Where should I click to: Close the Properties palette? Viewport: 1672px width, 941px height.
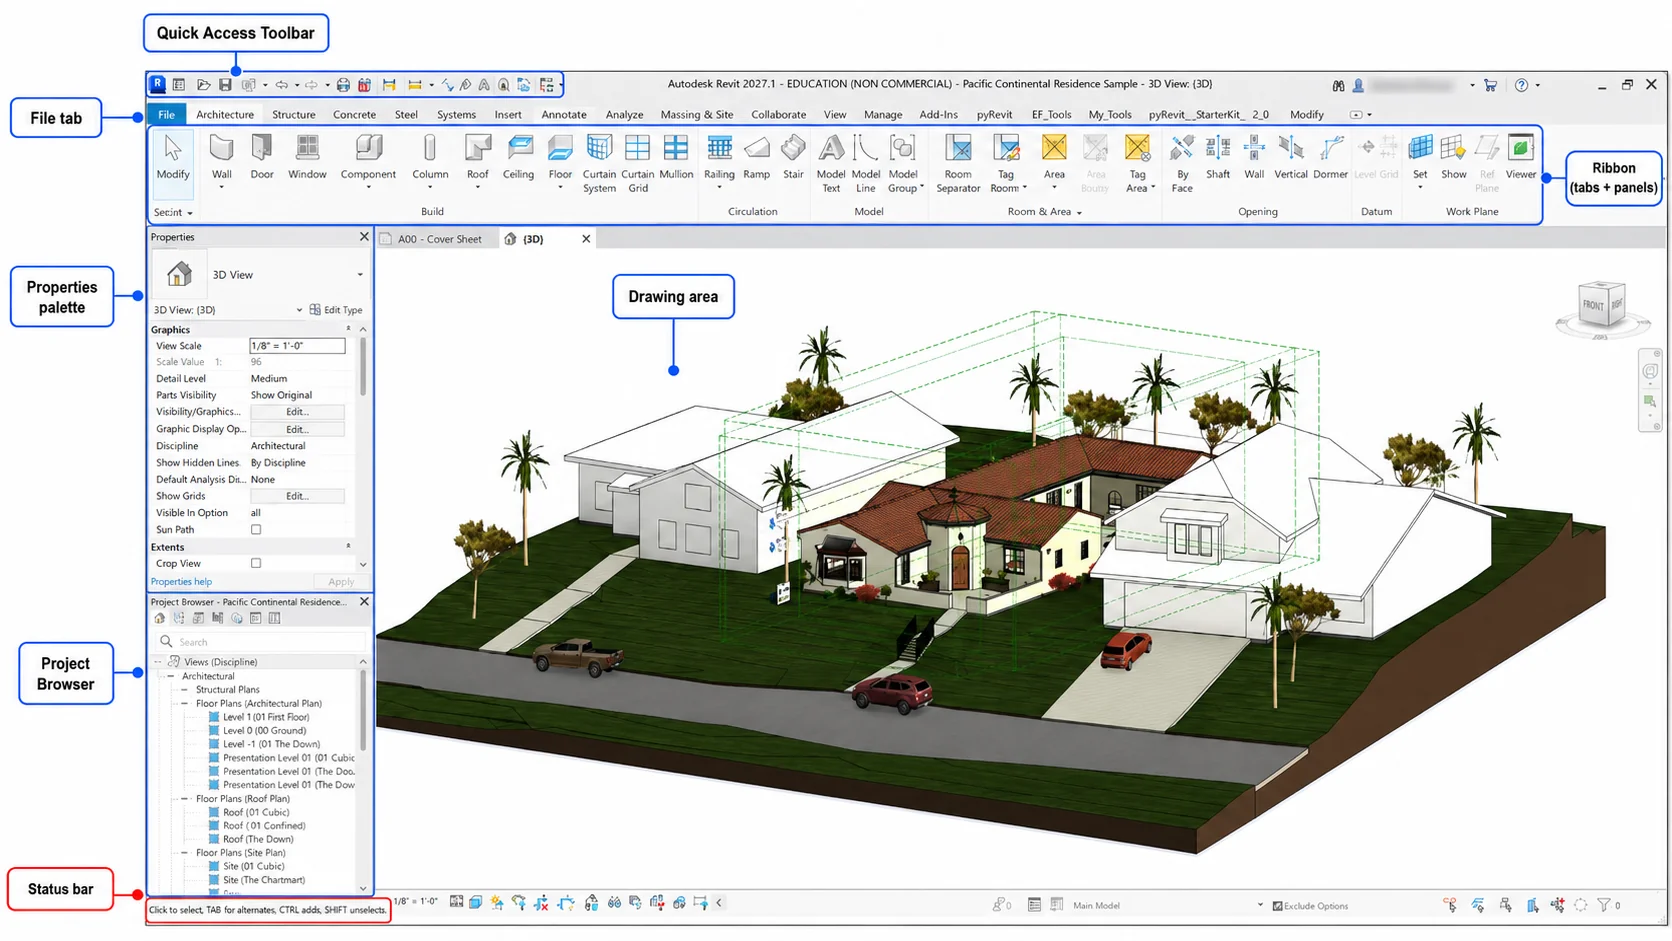coord(364,237)
